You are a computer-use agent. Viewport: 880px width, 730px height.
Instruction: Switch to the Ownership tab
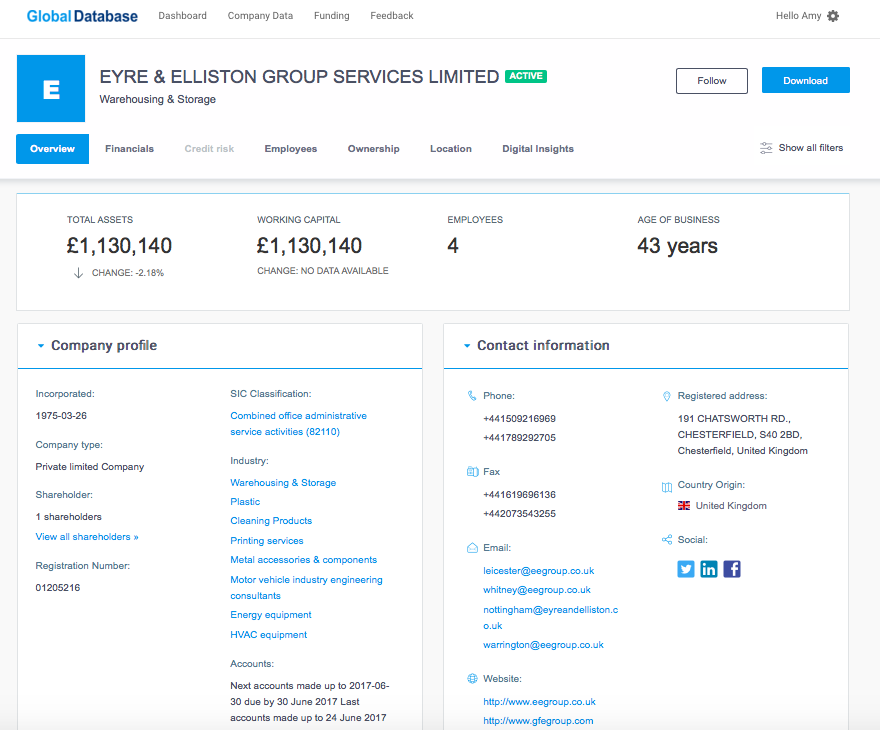tap(373, 149)
